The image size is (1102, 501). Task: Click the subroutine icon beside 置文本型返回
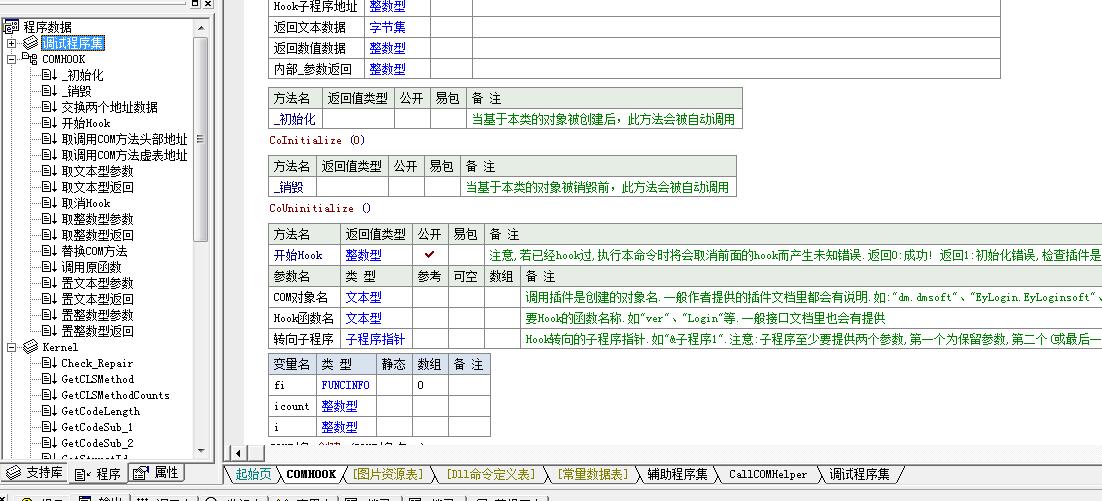coord(49,299)
